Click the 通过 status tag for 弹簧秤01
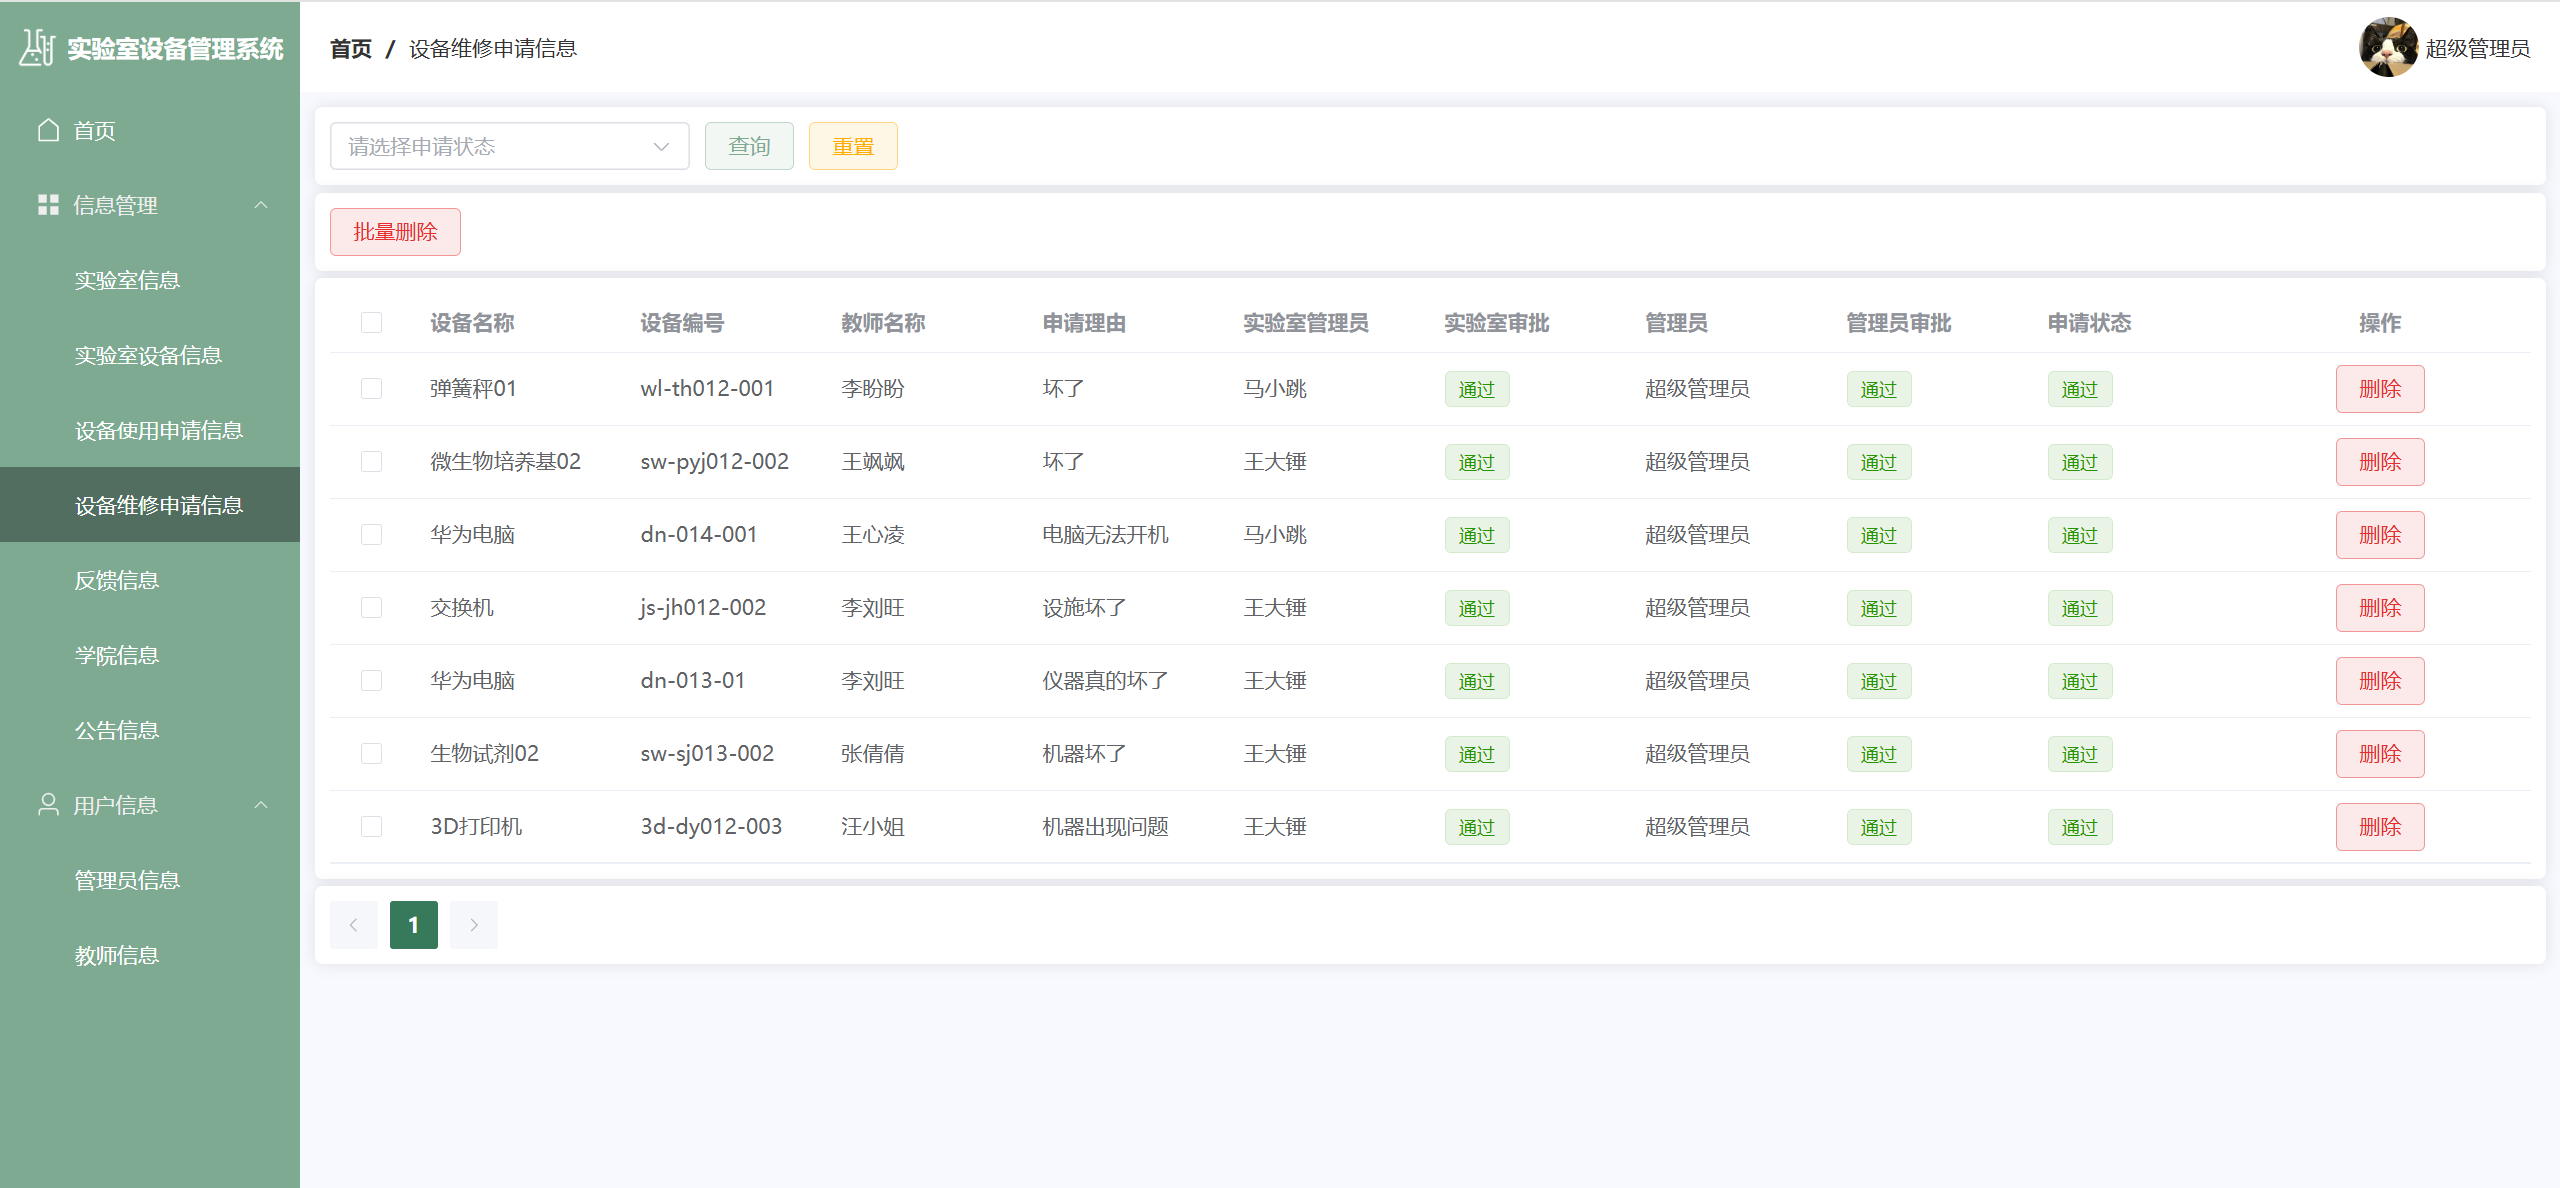The height and width of the screenshot is (1188, 2560). pos(2079,389)
